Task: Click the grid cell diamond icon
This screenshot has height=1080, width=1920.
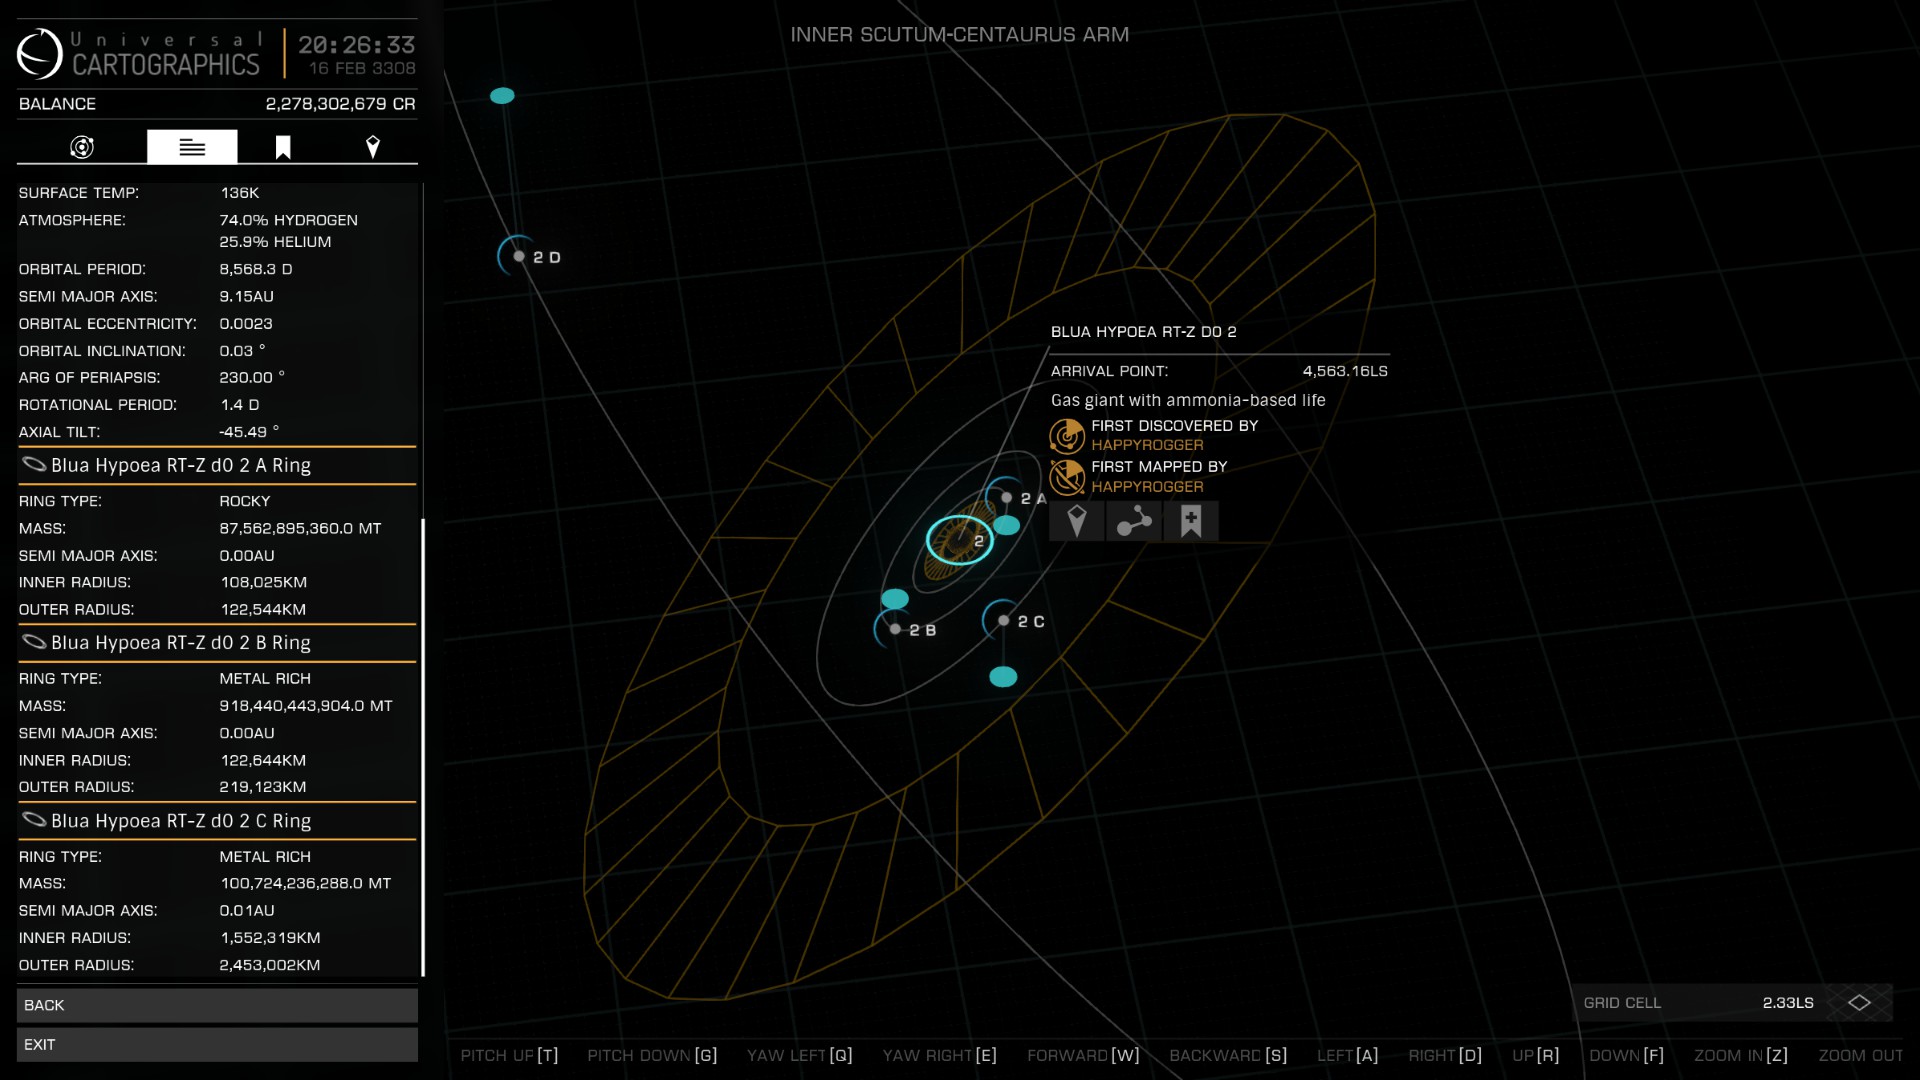Action: (x=1859, y=1002)
